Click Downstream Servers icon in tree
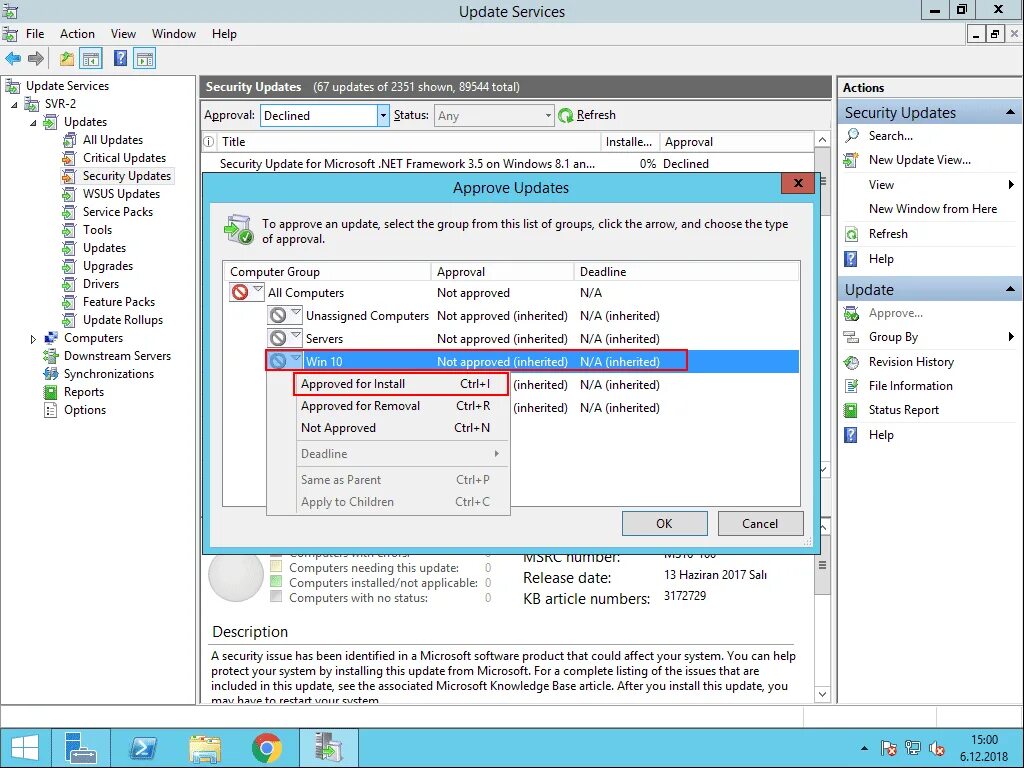 (x=50, y=356)
